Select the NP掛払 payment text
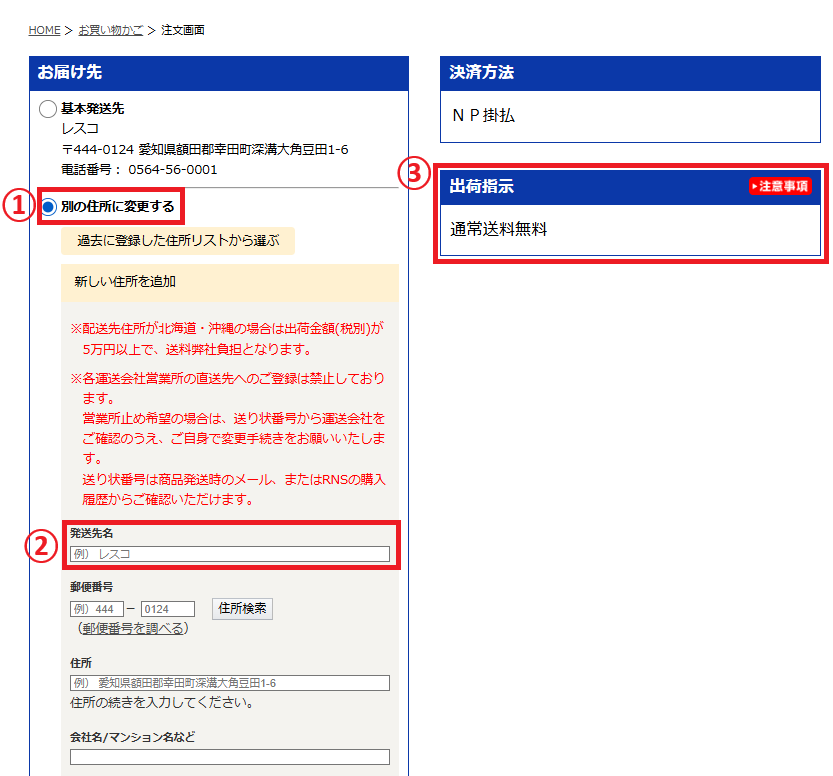Image resolution: width=833 pixels, height=776 pixels. (484, 115)
